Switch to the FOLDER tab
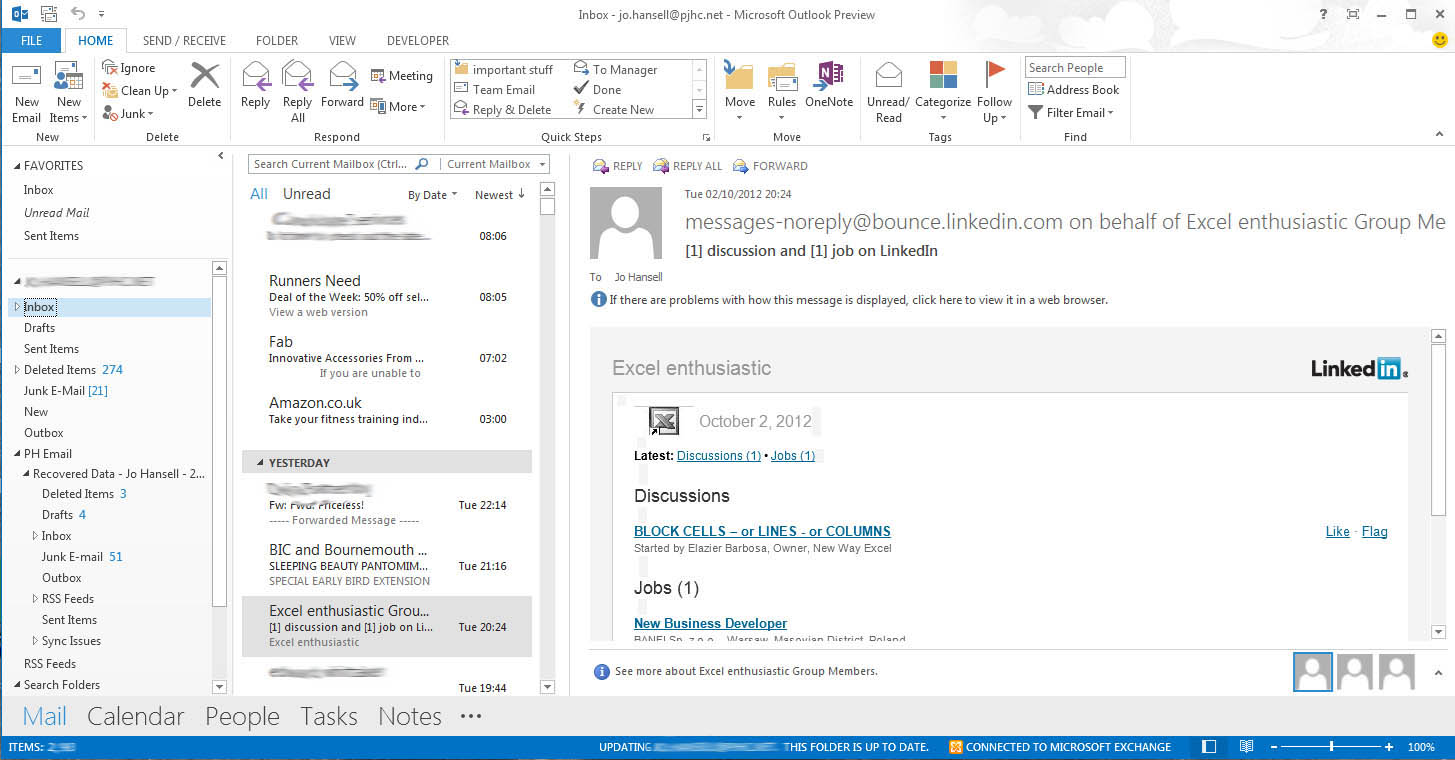 tap(277, 41)
